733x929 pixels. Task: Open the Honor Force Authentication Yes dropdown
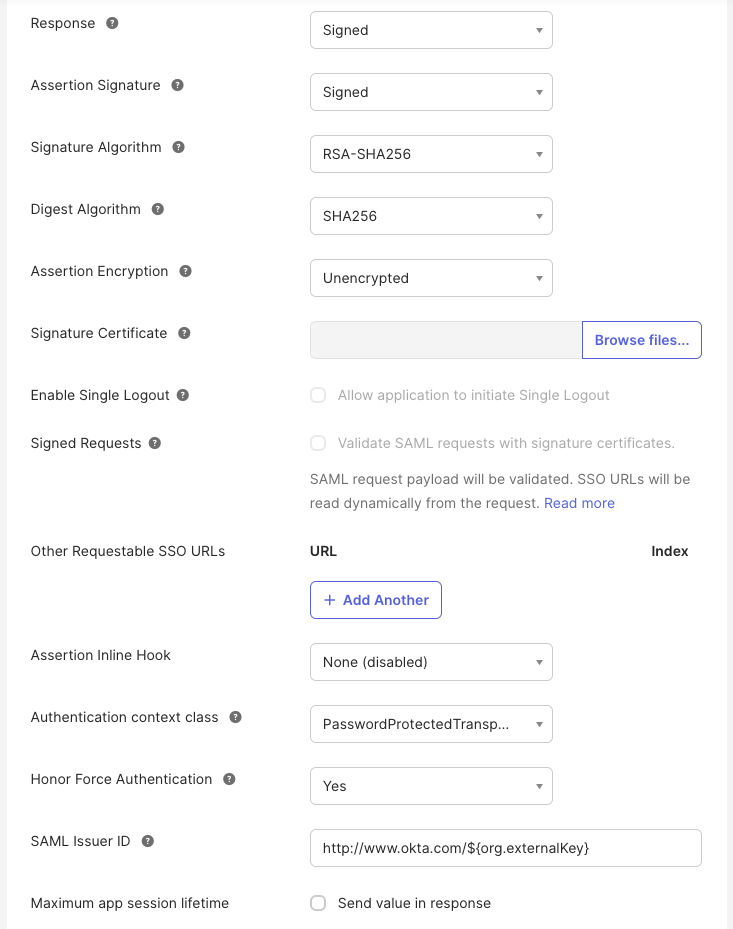pyautogui.click(x=431, y=786)
